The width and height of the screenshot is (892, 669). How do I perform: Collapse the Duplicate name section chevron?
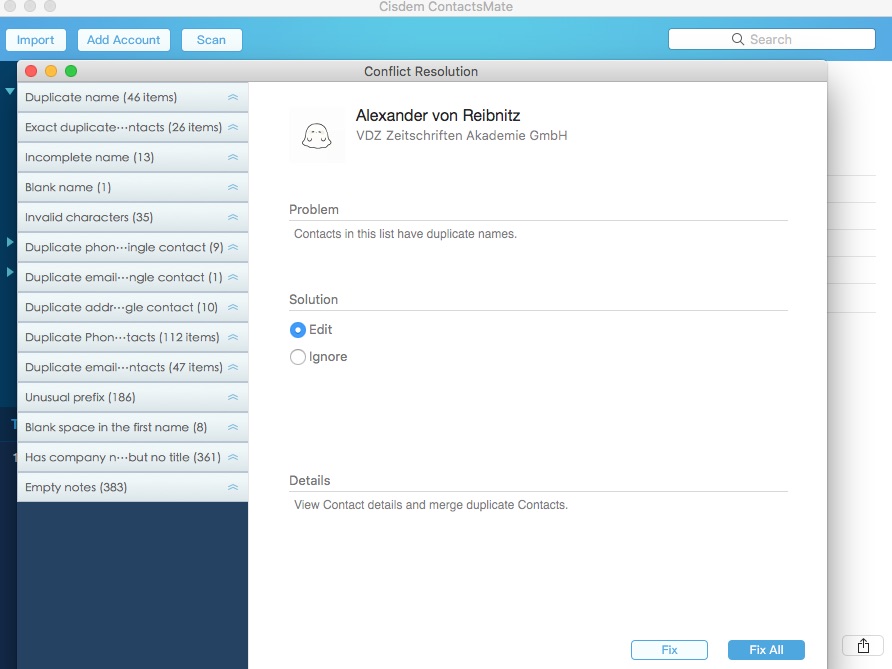232,98
